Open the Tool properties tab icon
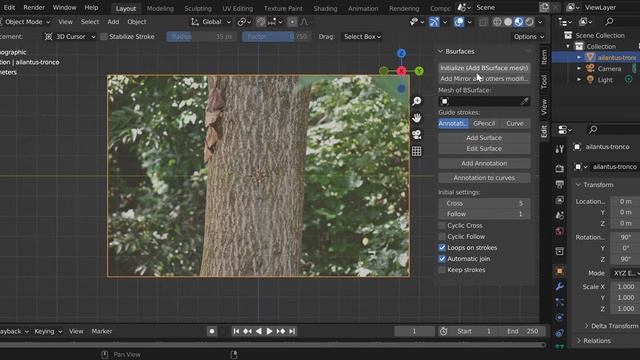Image resolution: width=640 pixels, height=360 pixels. pyautogui.click(x=560, y=149)
